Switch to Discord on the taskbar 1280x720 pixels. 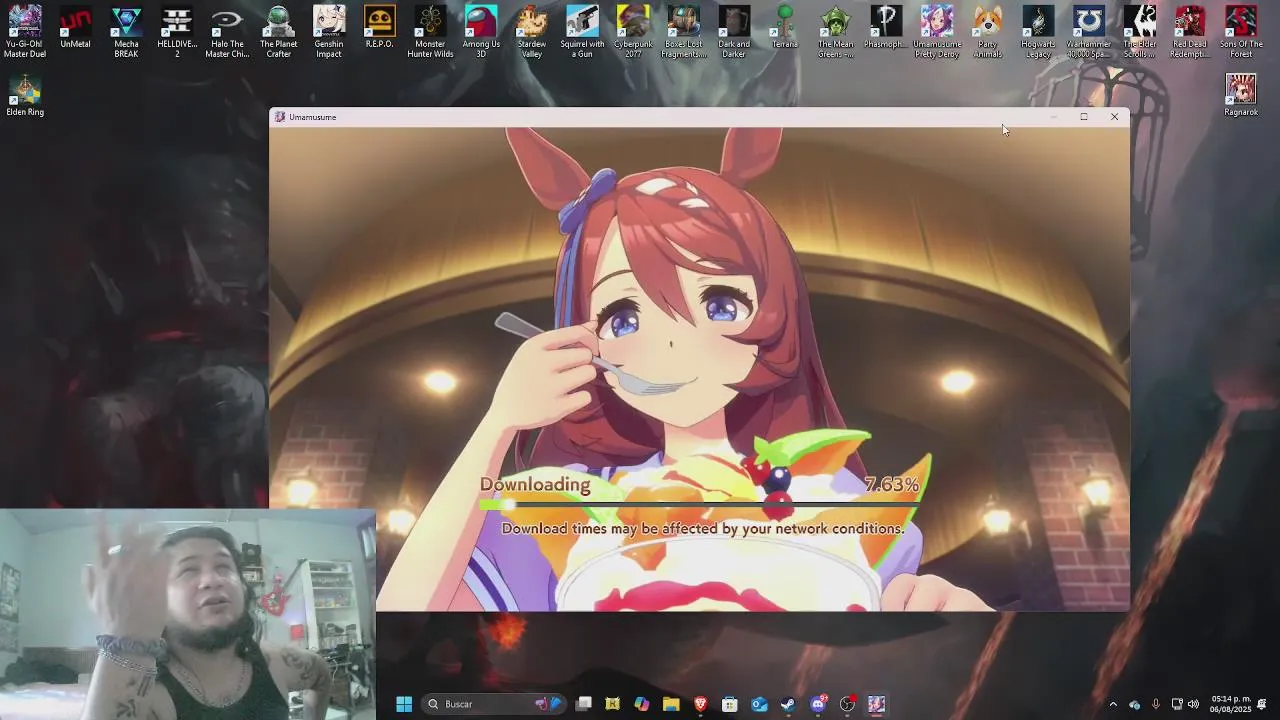(x=818, y=704)
